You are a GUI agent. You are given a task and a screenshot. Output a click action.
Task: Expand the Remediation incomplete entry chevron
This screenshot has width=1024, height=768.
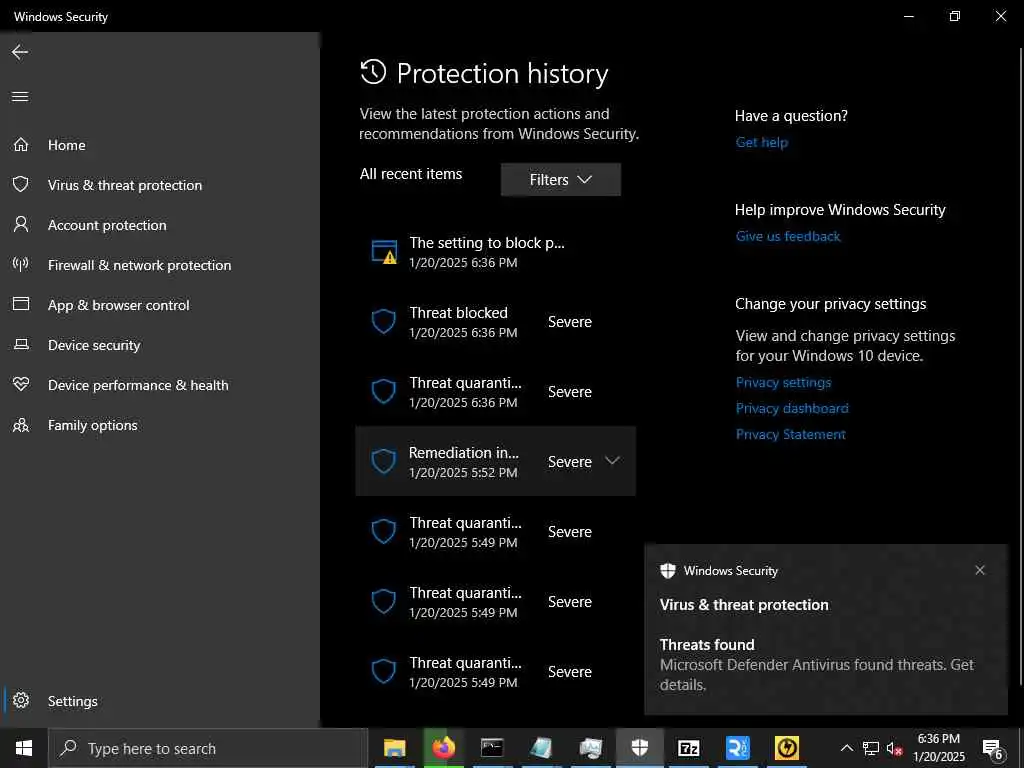click(613, 461)
